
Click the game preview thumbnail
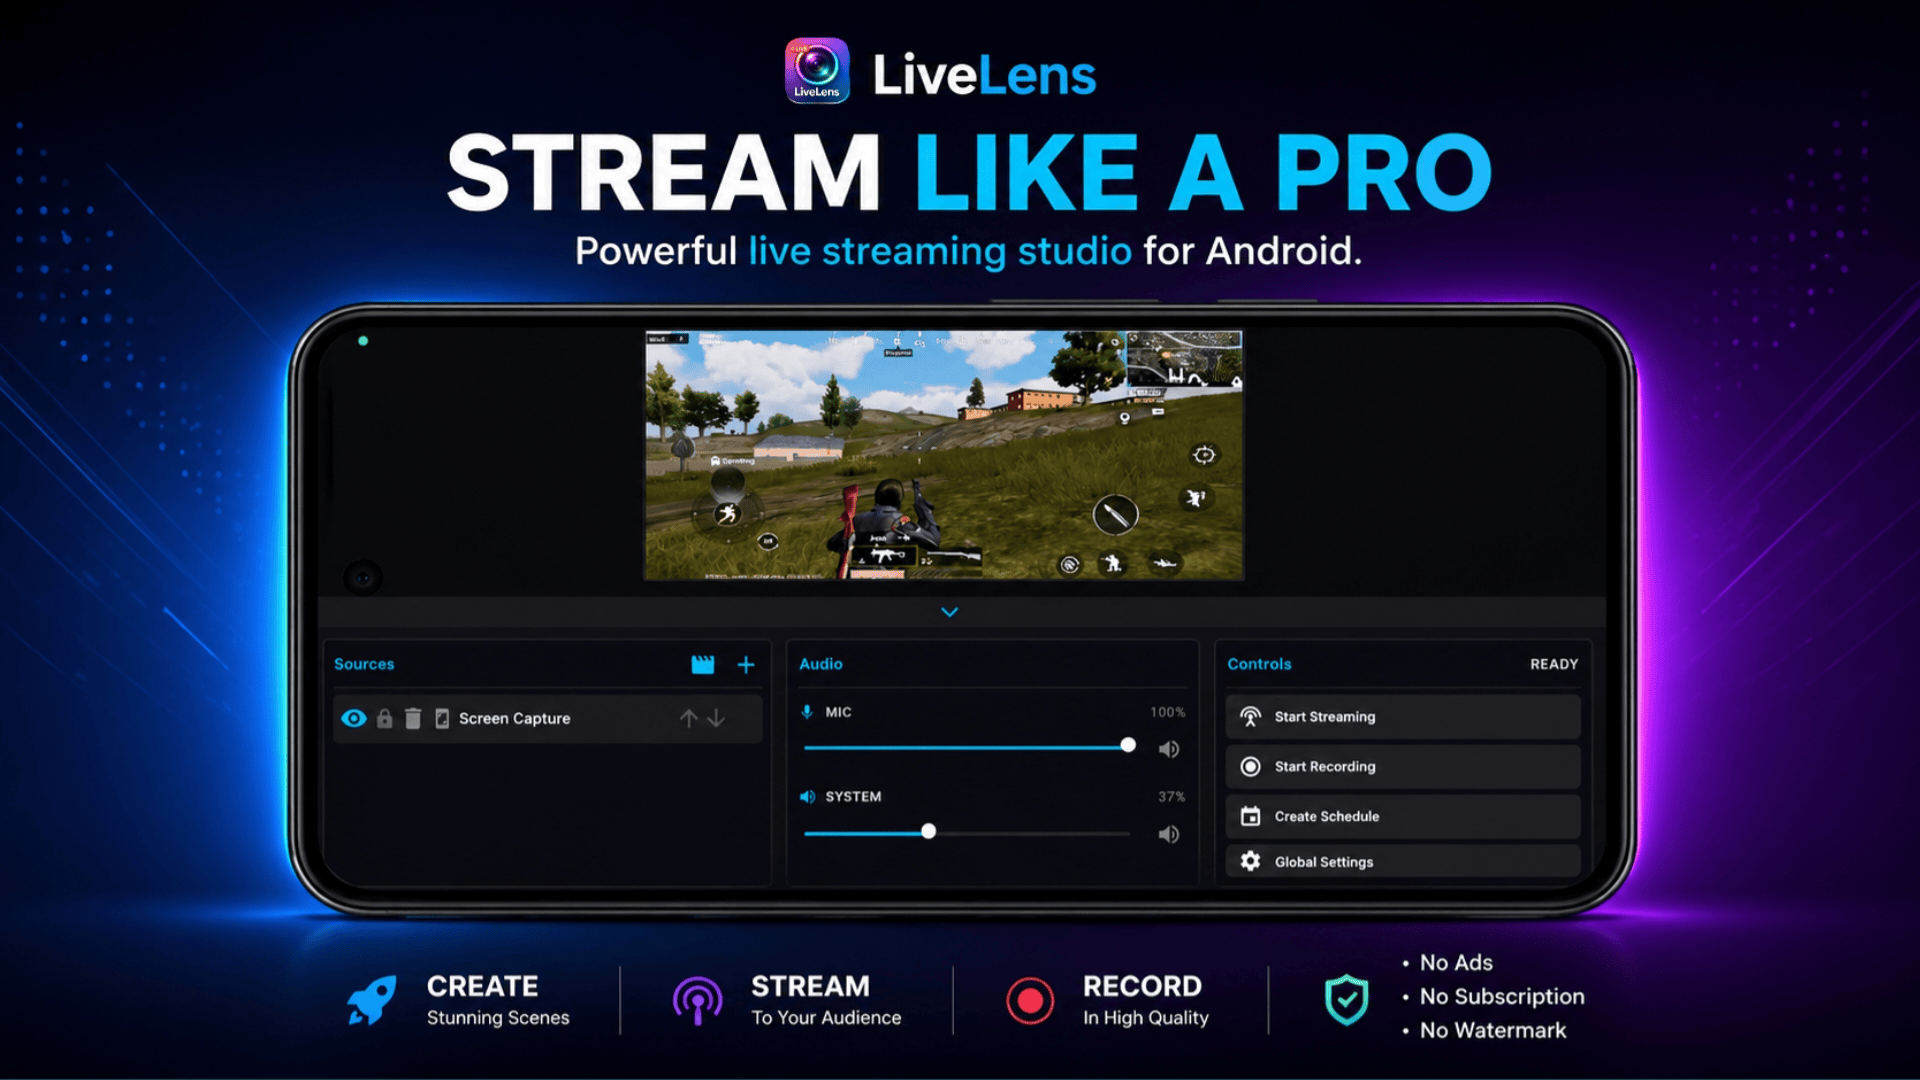[944, 456]
